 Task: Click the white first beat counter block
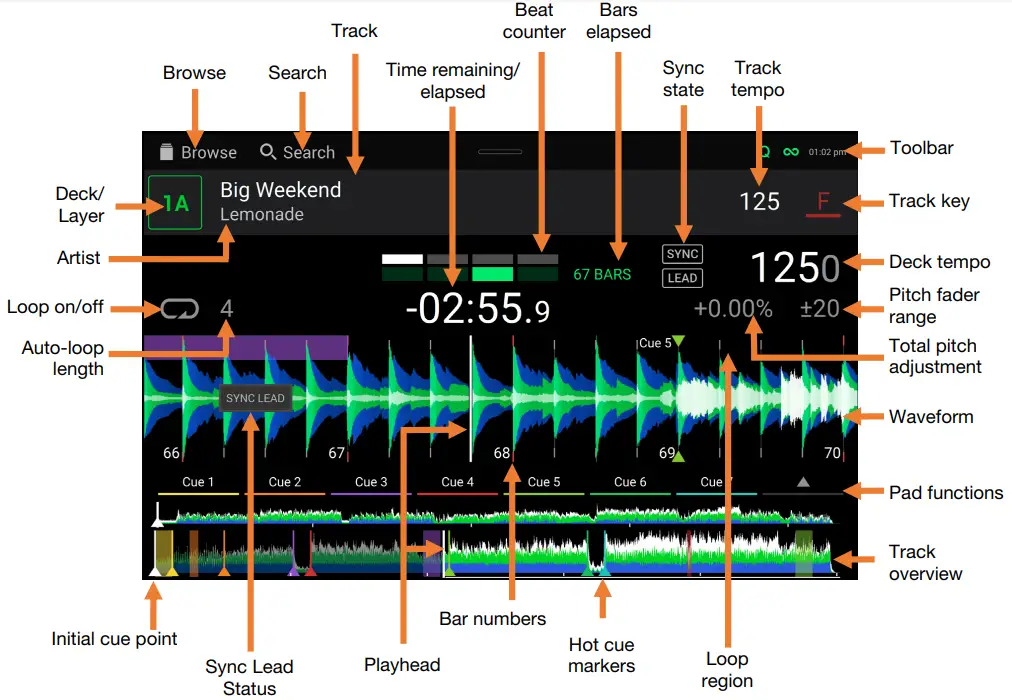(402, 259)
